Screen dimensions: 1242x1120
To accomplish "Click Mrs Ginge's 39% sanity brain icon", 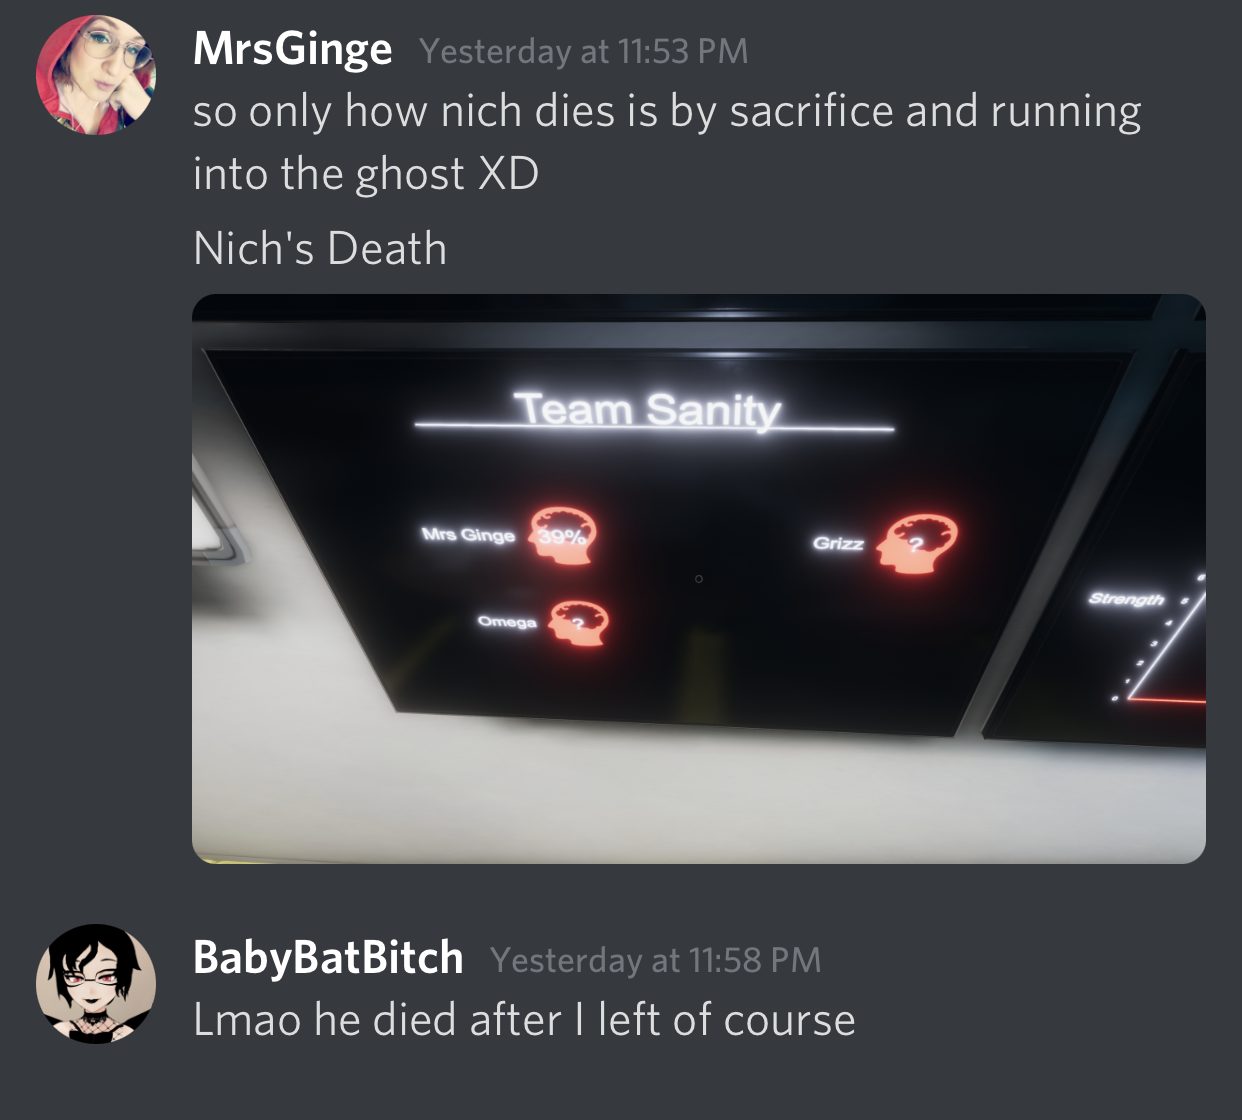I will (x=563, y=535).
